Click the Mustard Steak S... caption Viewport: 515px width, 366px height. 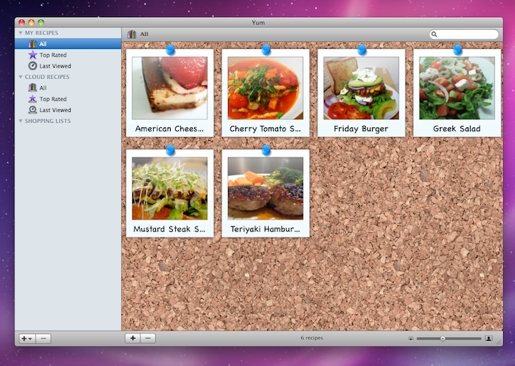click(x=169, y=229)
